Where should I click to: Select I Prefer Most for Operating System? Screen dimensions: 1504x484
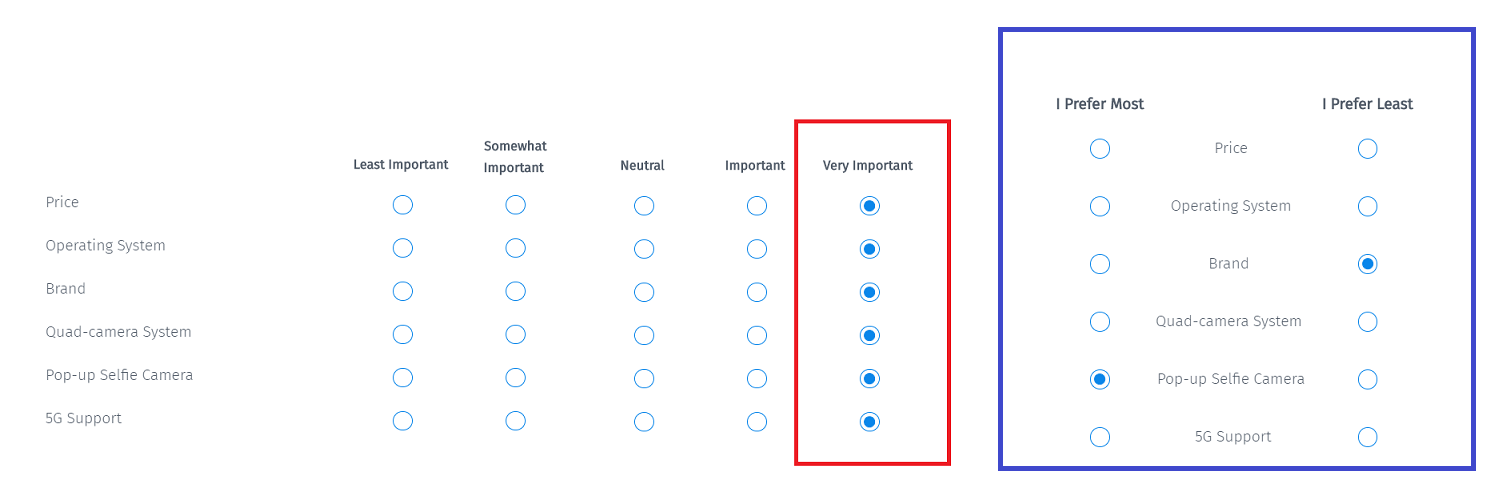[x=1100, y=207]
